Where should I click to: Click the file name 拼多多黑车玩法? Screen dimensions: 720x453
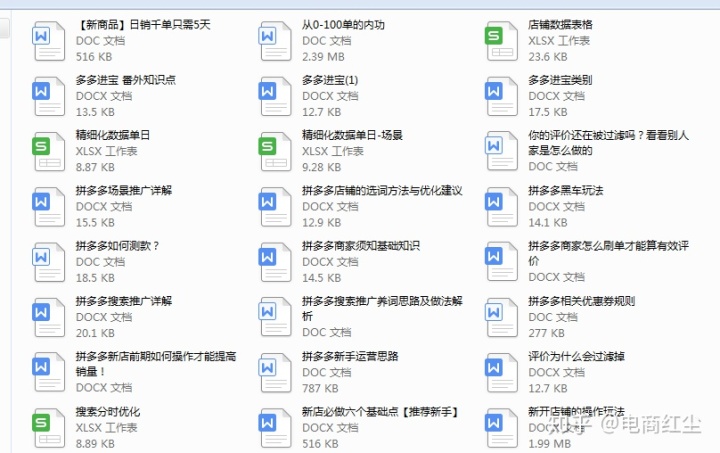tap(566, 190)
